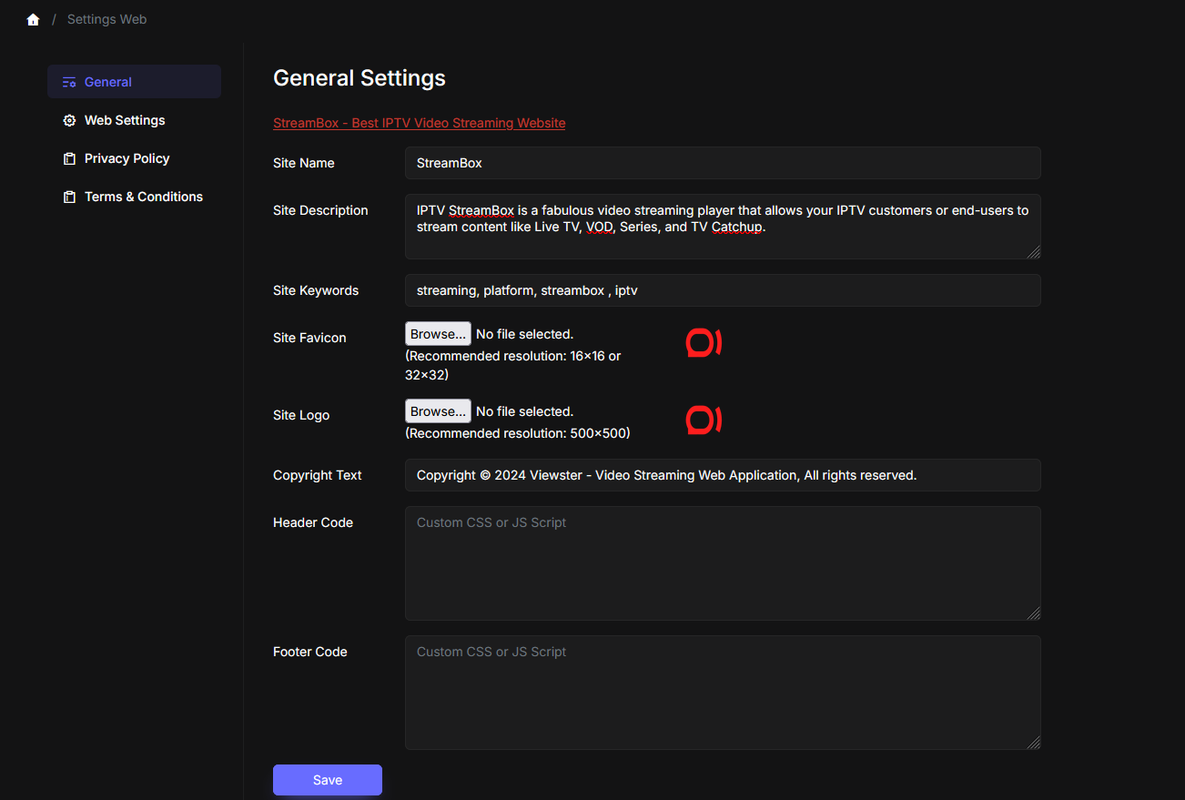Screen dimensions: 1185x800
Task: Click the Privacy Policy clipboard icon
Action: pyautogui.click(x=69, y=159)
